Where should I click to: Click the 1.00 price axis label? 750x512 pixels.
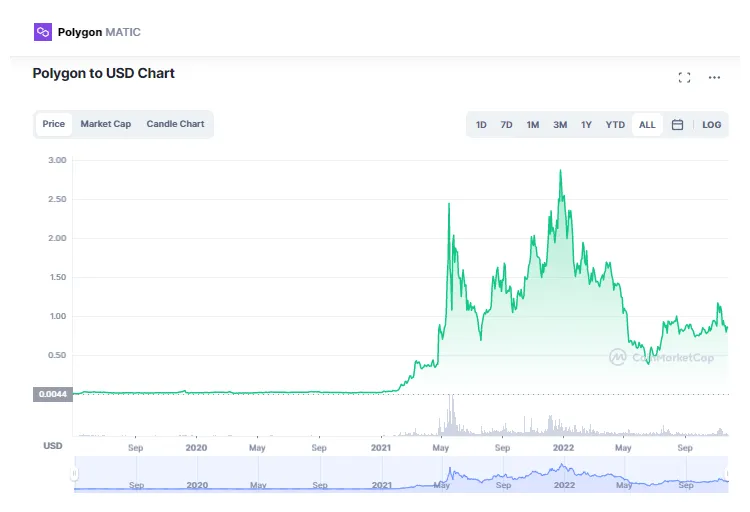(58, 316)
